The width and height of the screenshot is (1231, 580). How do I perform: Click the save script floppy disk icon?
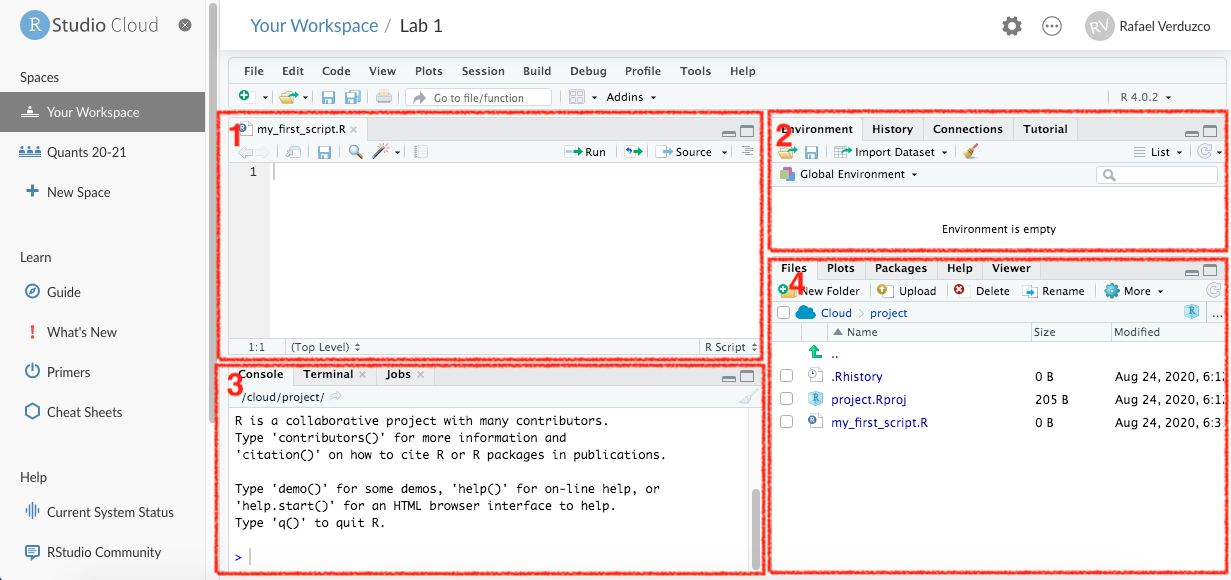tap(324, 152)
